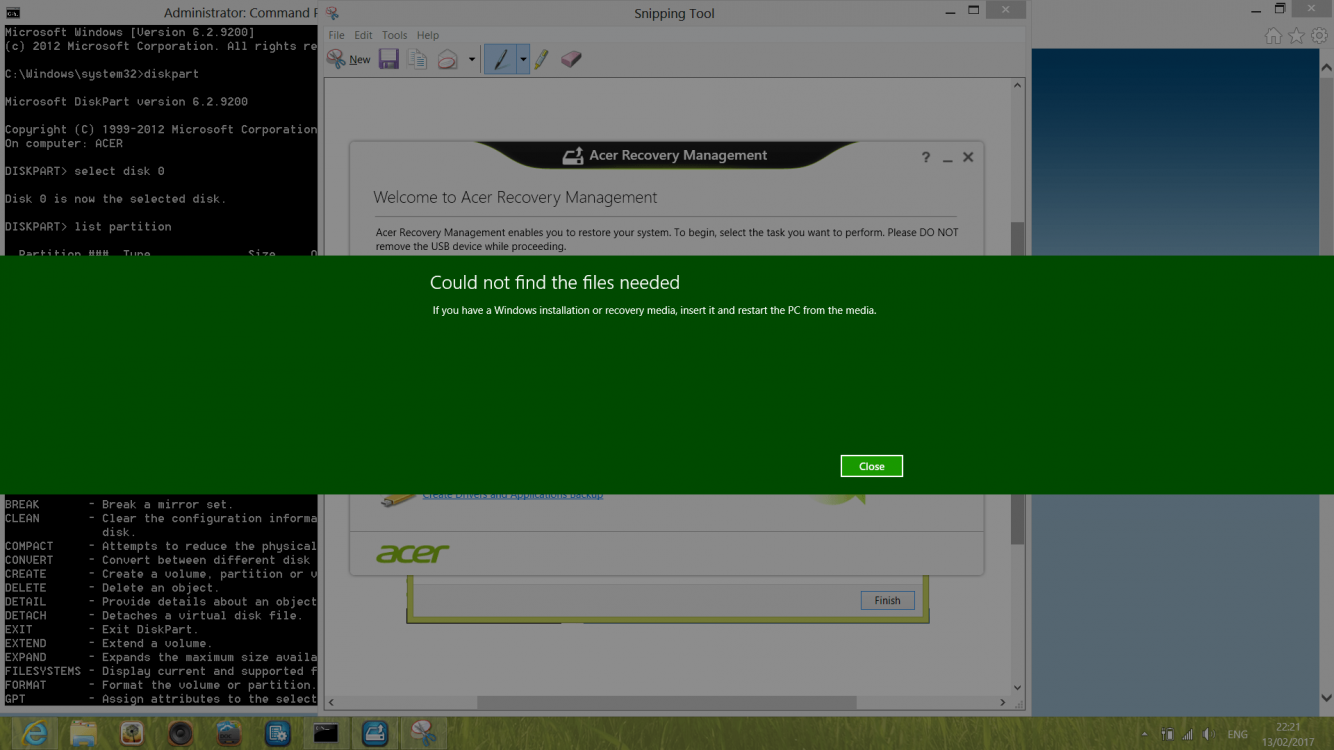The width and height of the screenshot is (1334, 750).
Task: Click the Snipping Tool title bar scissors icon
Action: pos(333,13)
